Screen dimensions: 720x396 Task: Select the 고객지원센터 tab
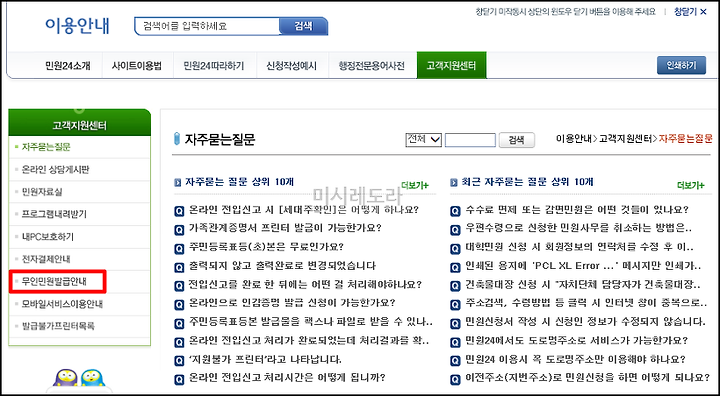(x=451, y=65)
